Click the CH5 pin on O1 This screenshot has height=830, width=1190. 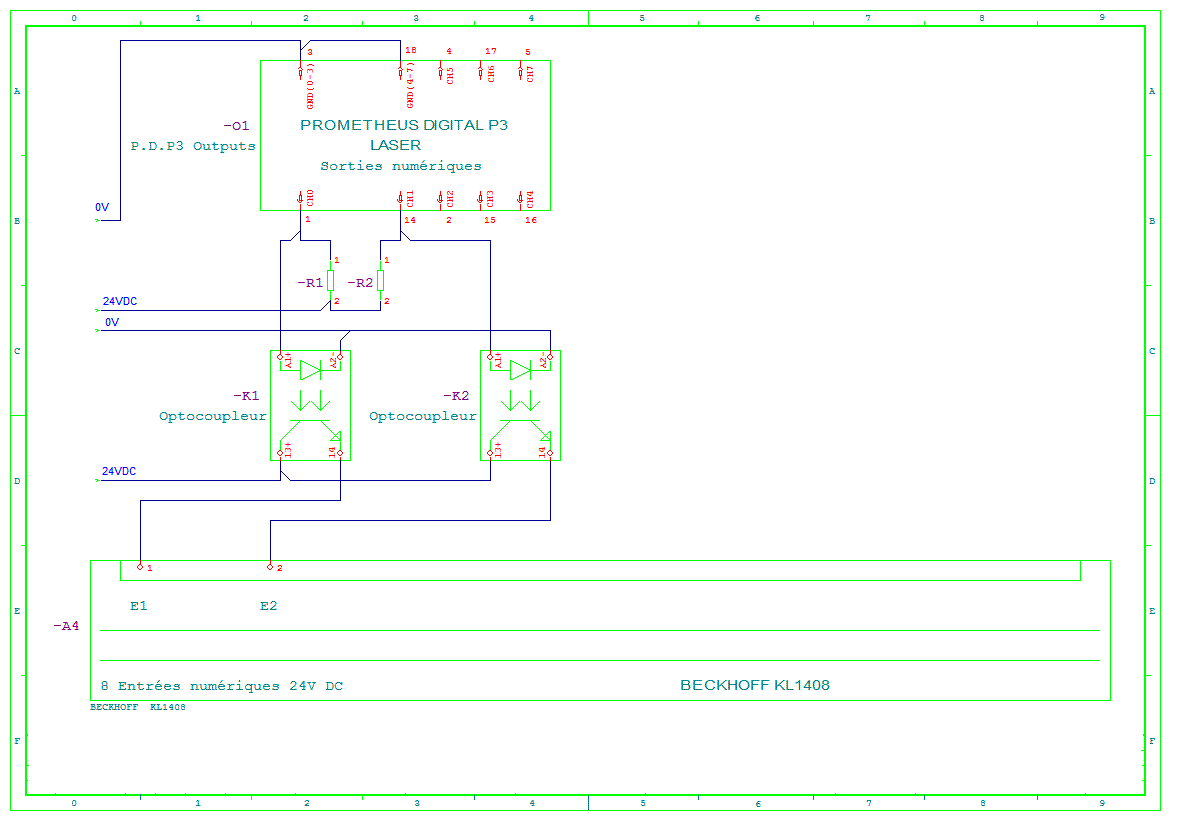(440, 72)
